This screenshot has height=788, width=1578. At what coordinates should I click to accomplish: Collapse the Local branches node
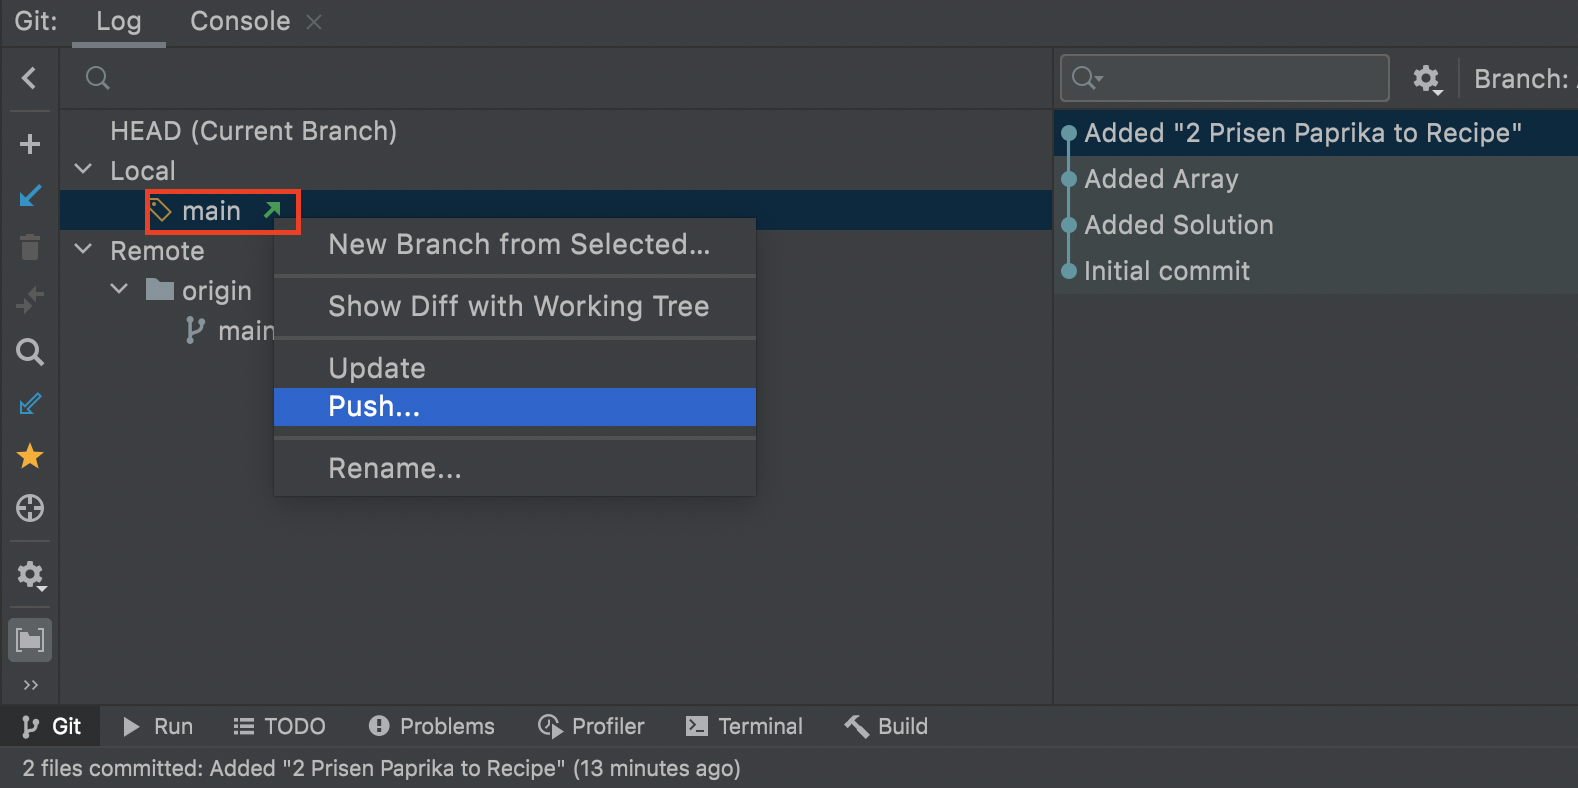point(84,170)
